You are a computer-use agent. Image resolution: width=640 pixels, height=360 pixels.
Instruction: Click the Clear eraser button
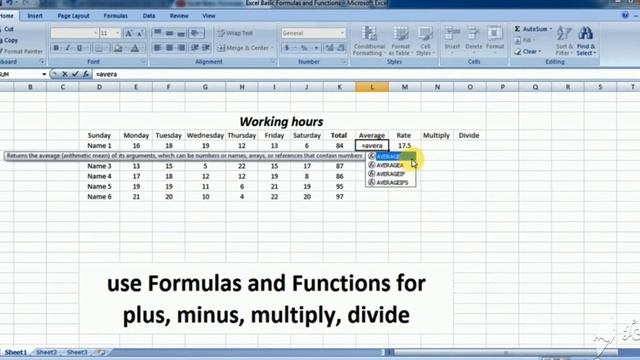[527, 52]
